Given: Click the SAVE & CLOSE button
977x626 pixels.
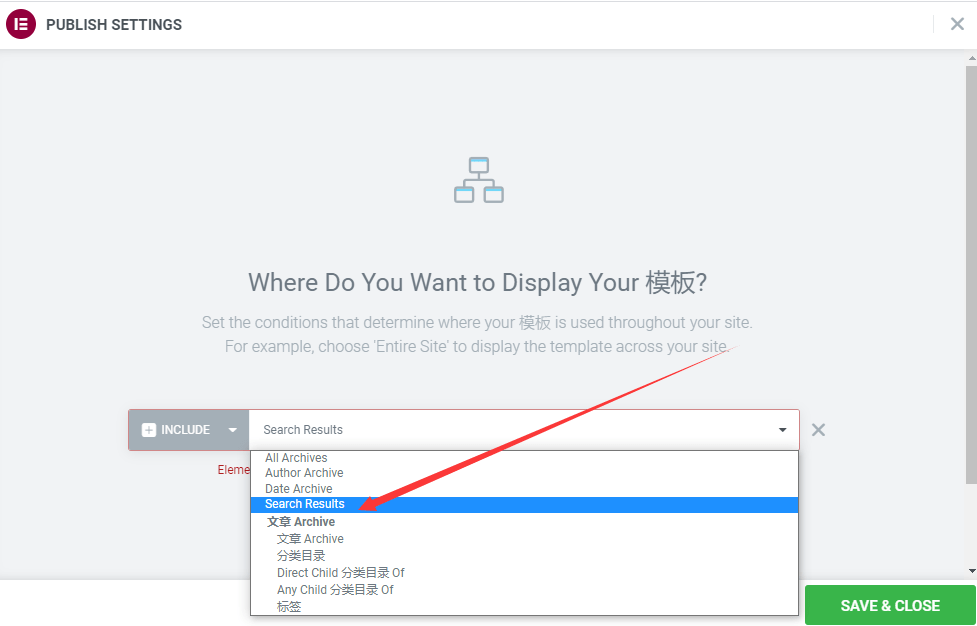Looking at the screenshot, I should click(889, 605).
